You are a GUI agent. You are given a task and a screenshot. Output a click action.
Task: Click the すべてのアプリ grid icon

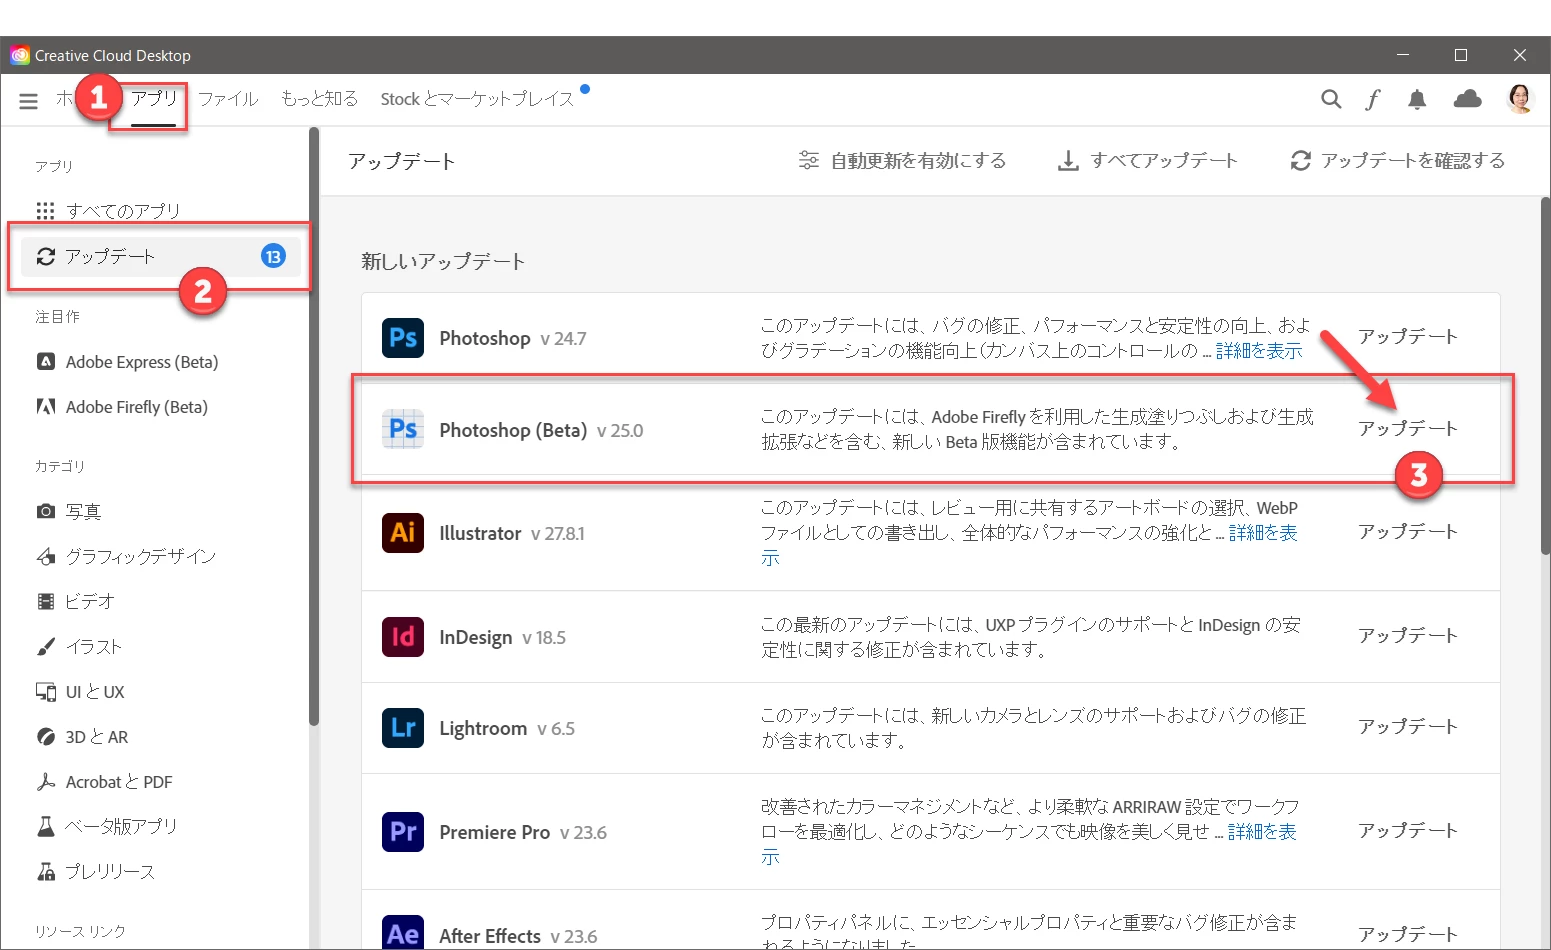46,211
